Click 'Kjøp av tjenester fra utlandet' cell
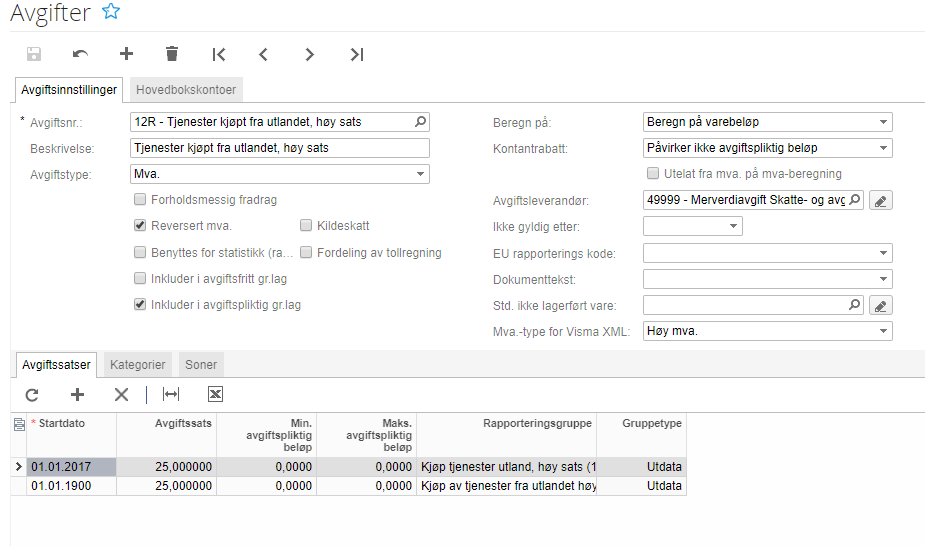The image size is (925, 546). tap(507, 486)
